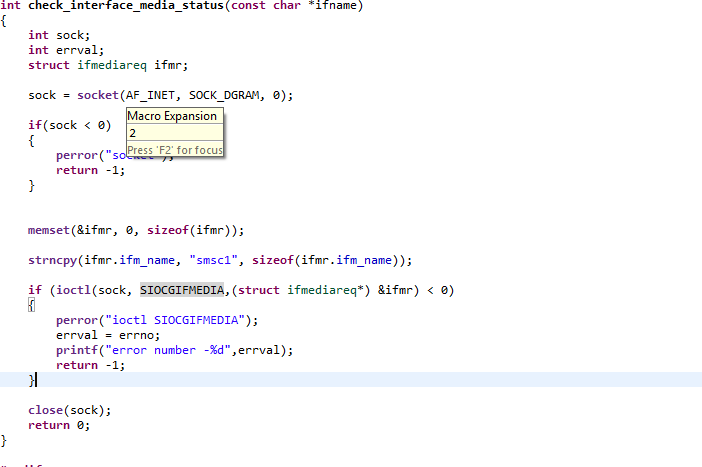This screenshot has width=702, height=467.
Task: Click the strncpy function call
Action: click(x=52, y=260)
